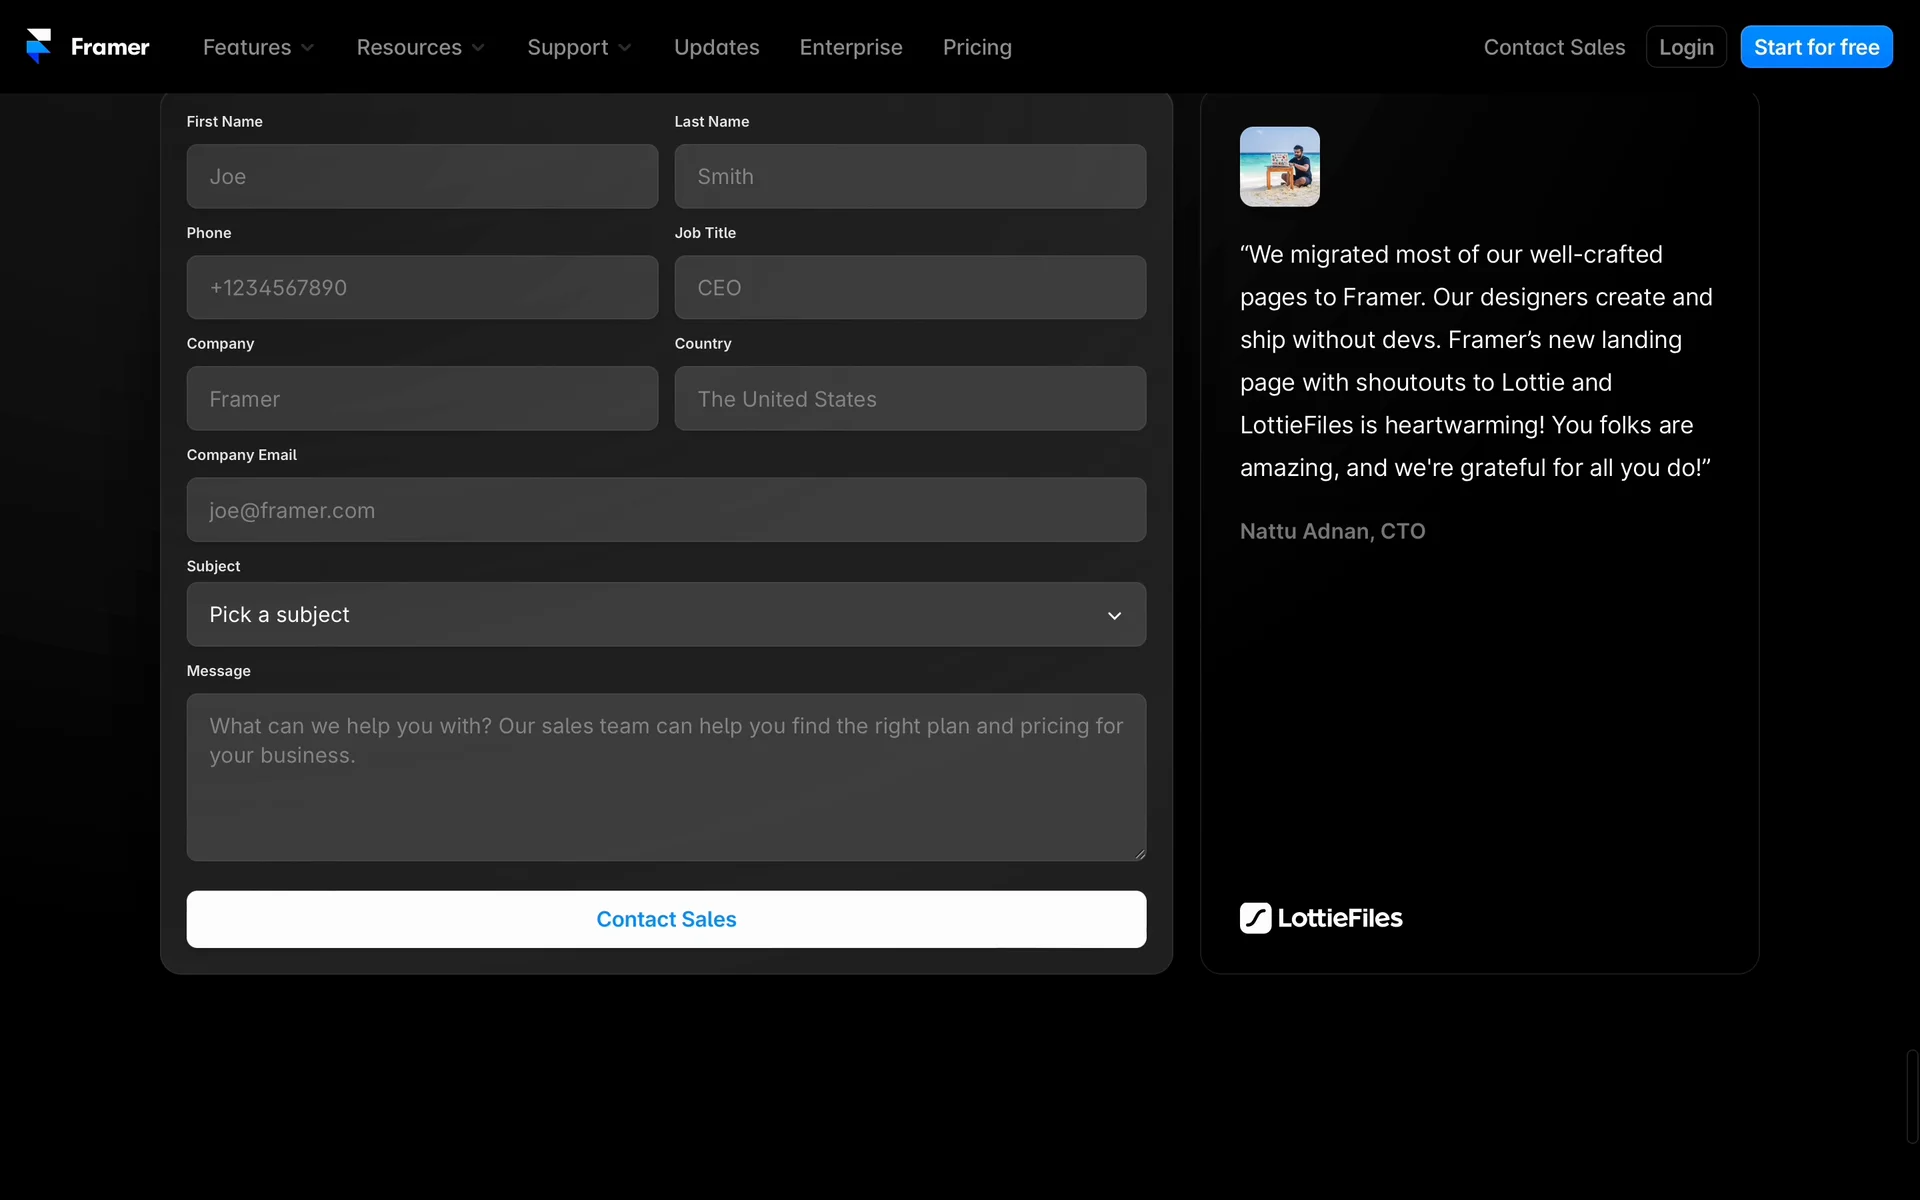Click the Framer logo icon
The width and height of the screenshot is (1920, 1200).
click(38, 46)
